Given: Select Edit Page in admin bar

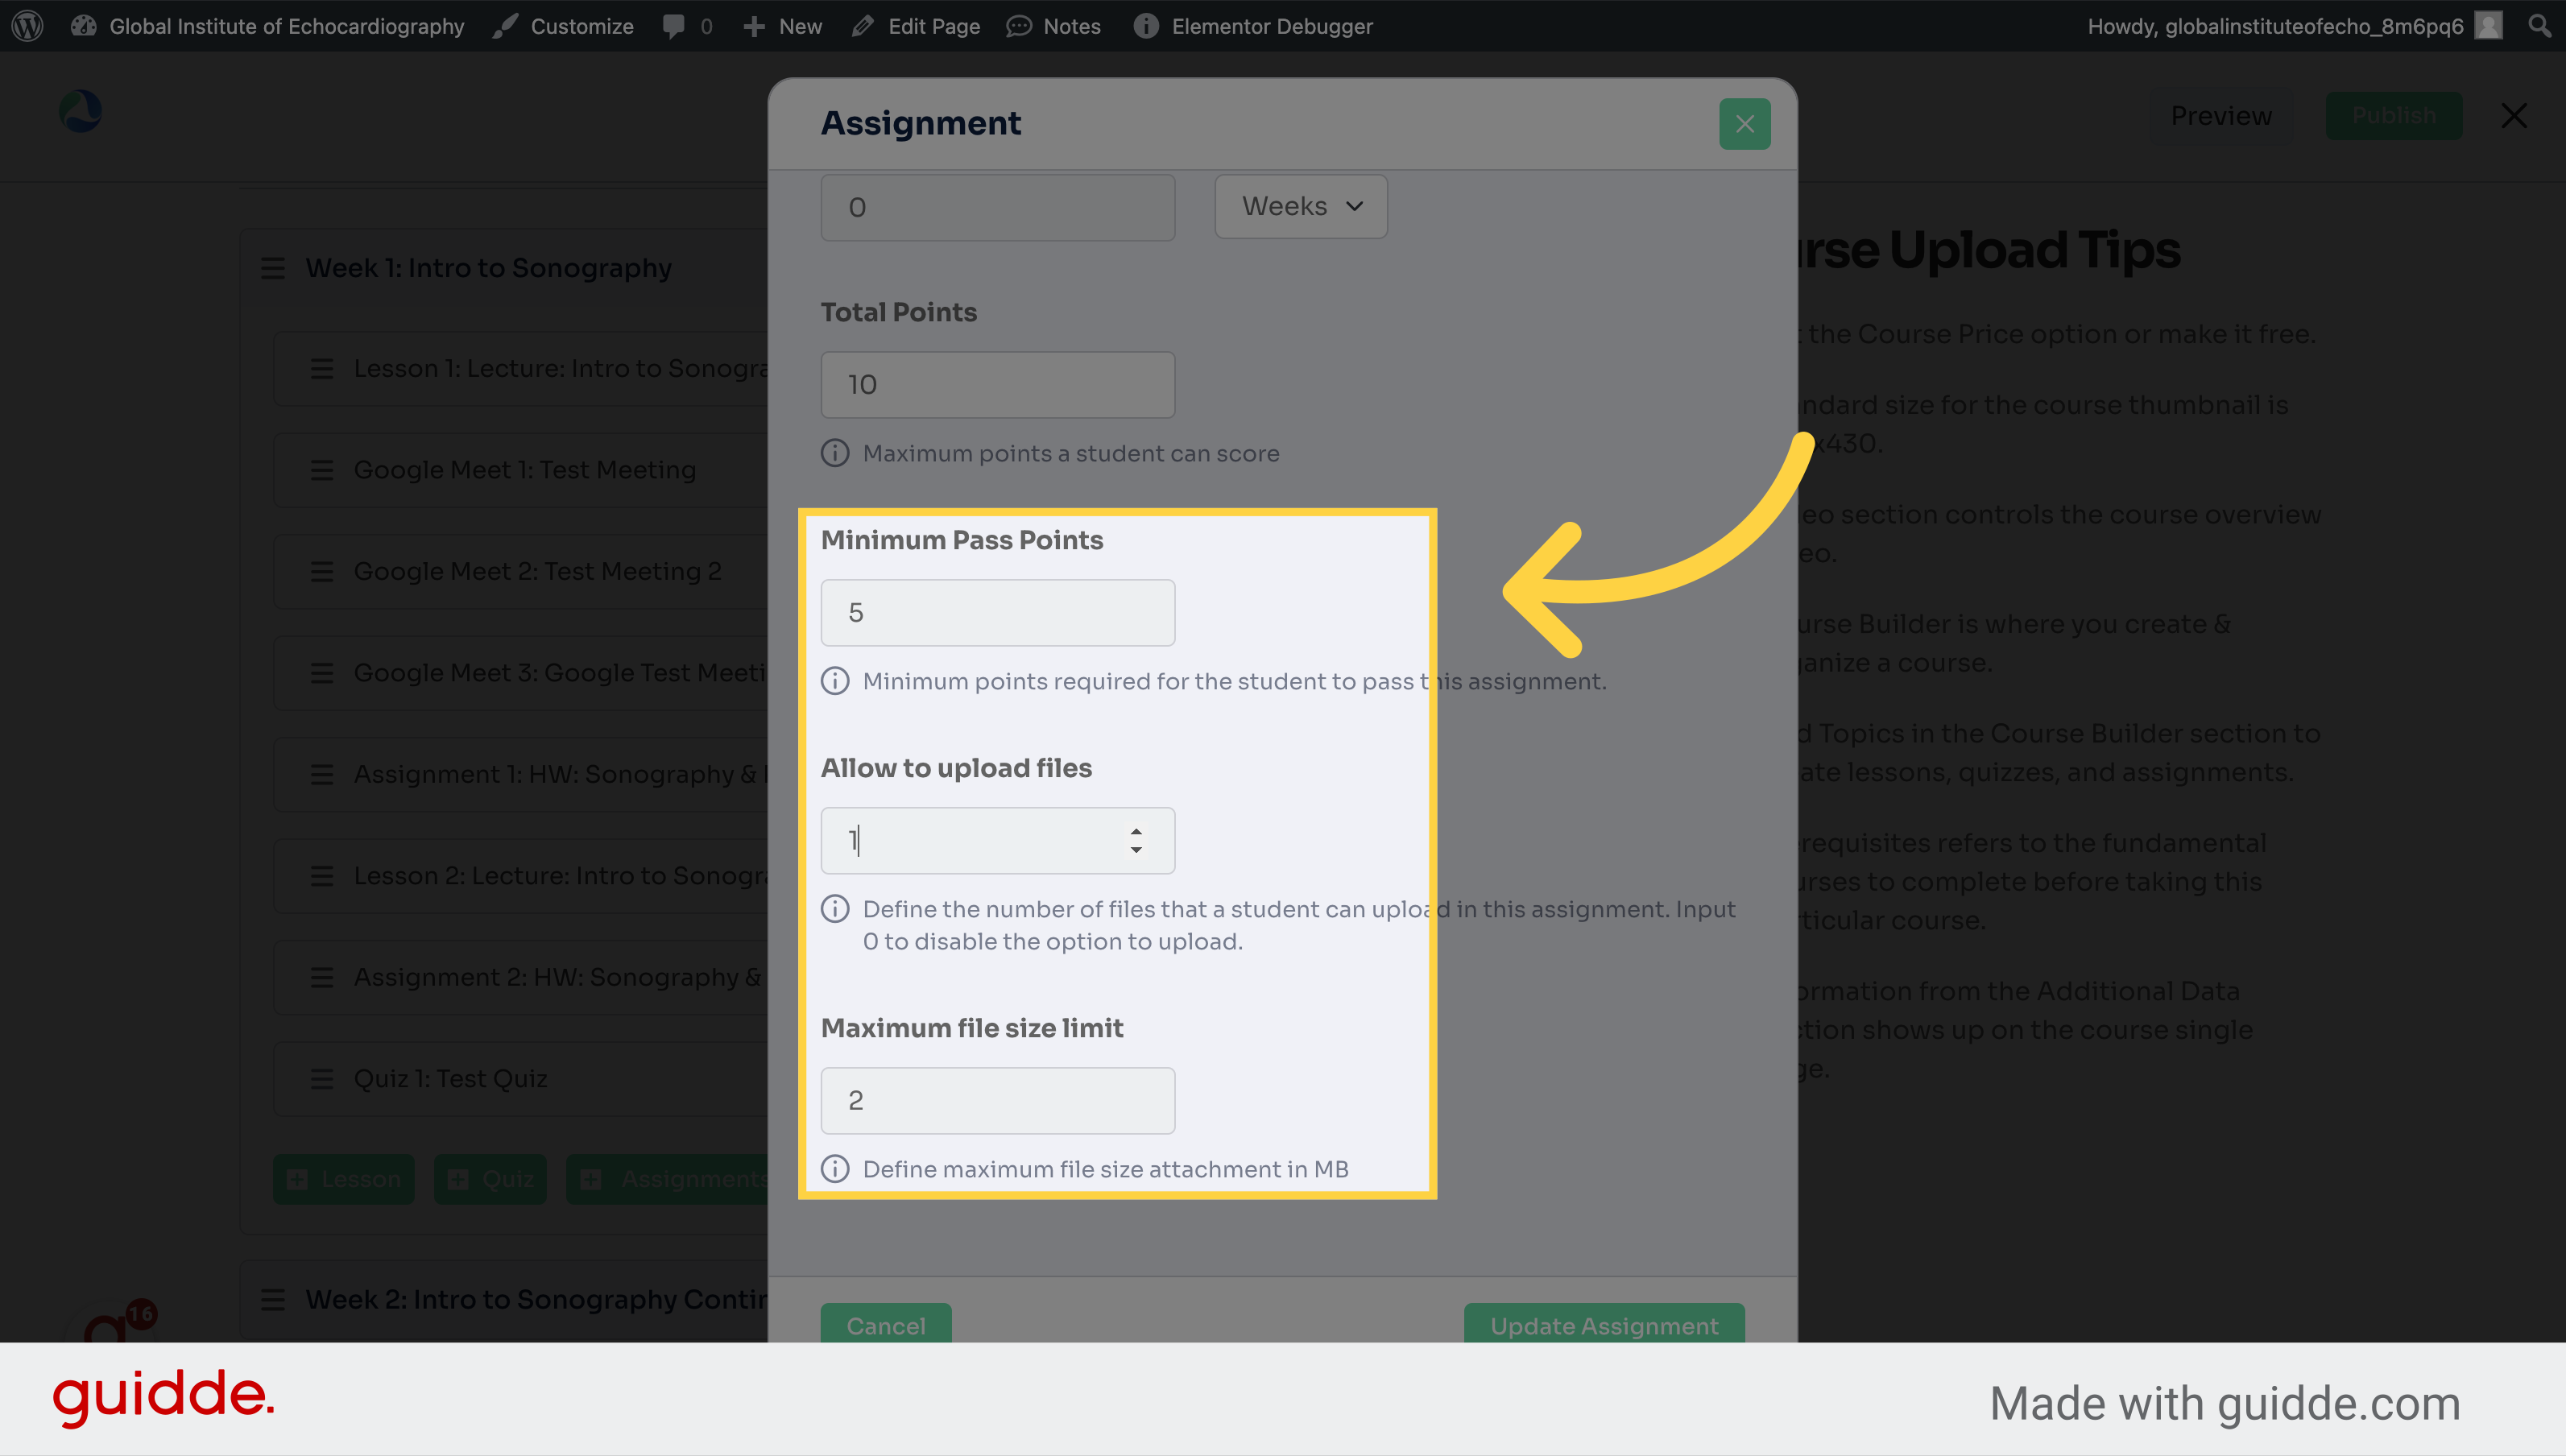Looking at the screenshot, I should tap(916, 26).
